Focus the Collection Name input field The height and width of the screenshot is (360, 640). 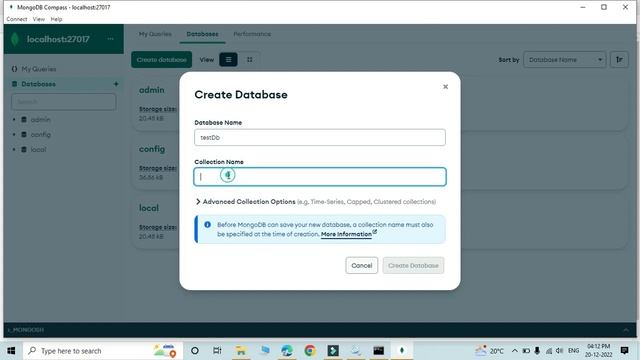coord(320,177)
